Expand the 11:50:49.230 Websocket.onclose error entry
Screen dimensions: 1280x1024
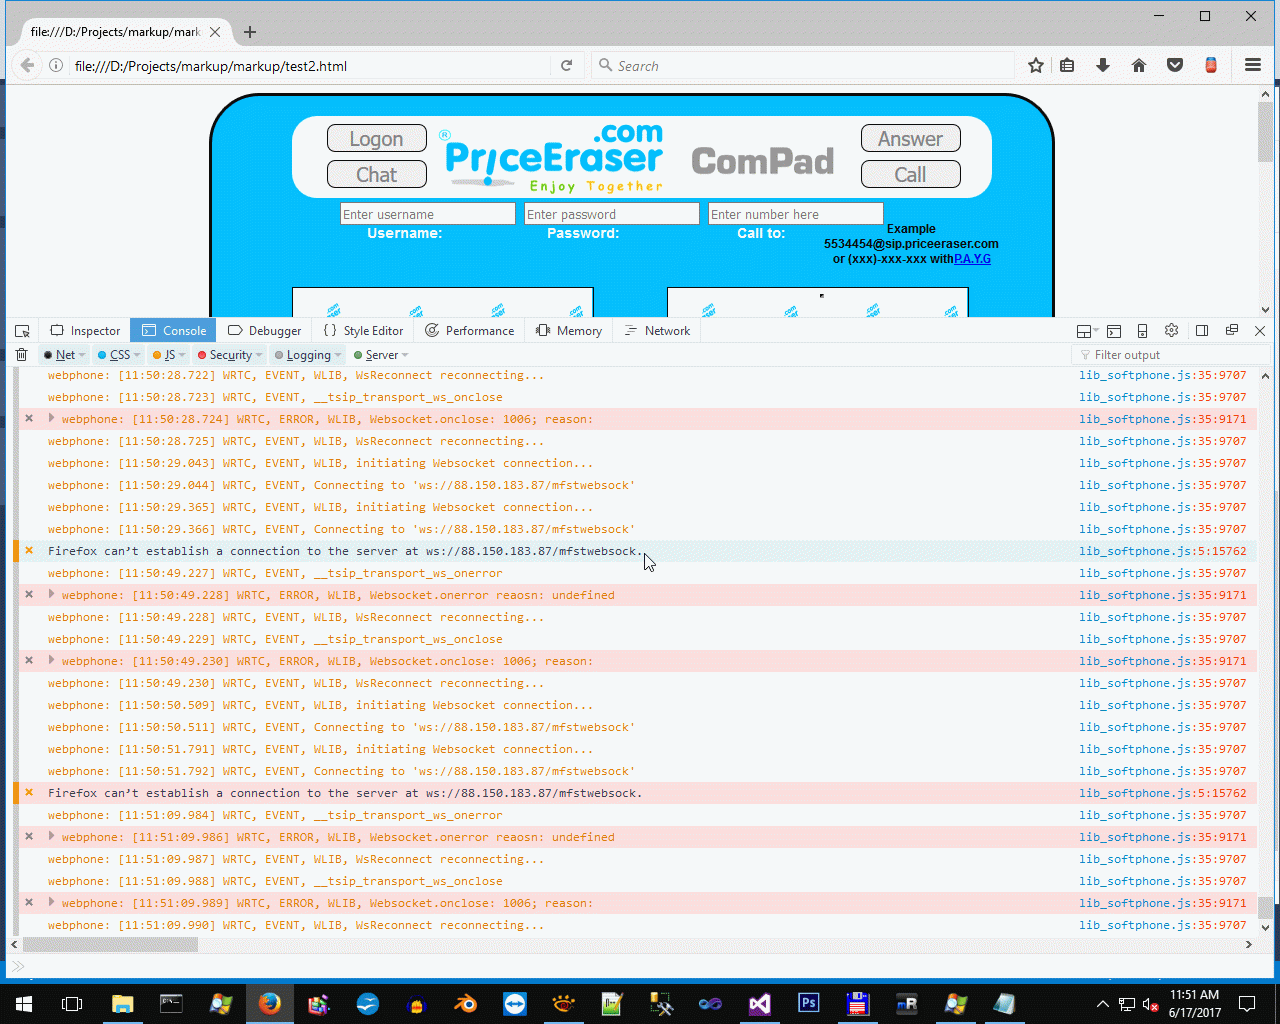[x=52, y=660]
